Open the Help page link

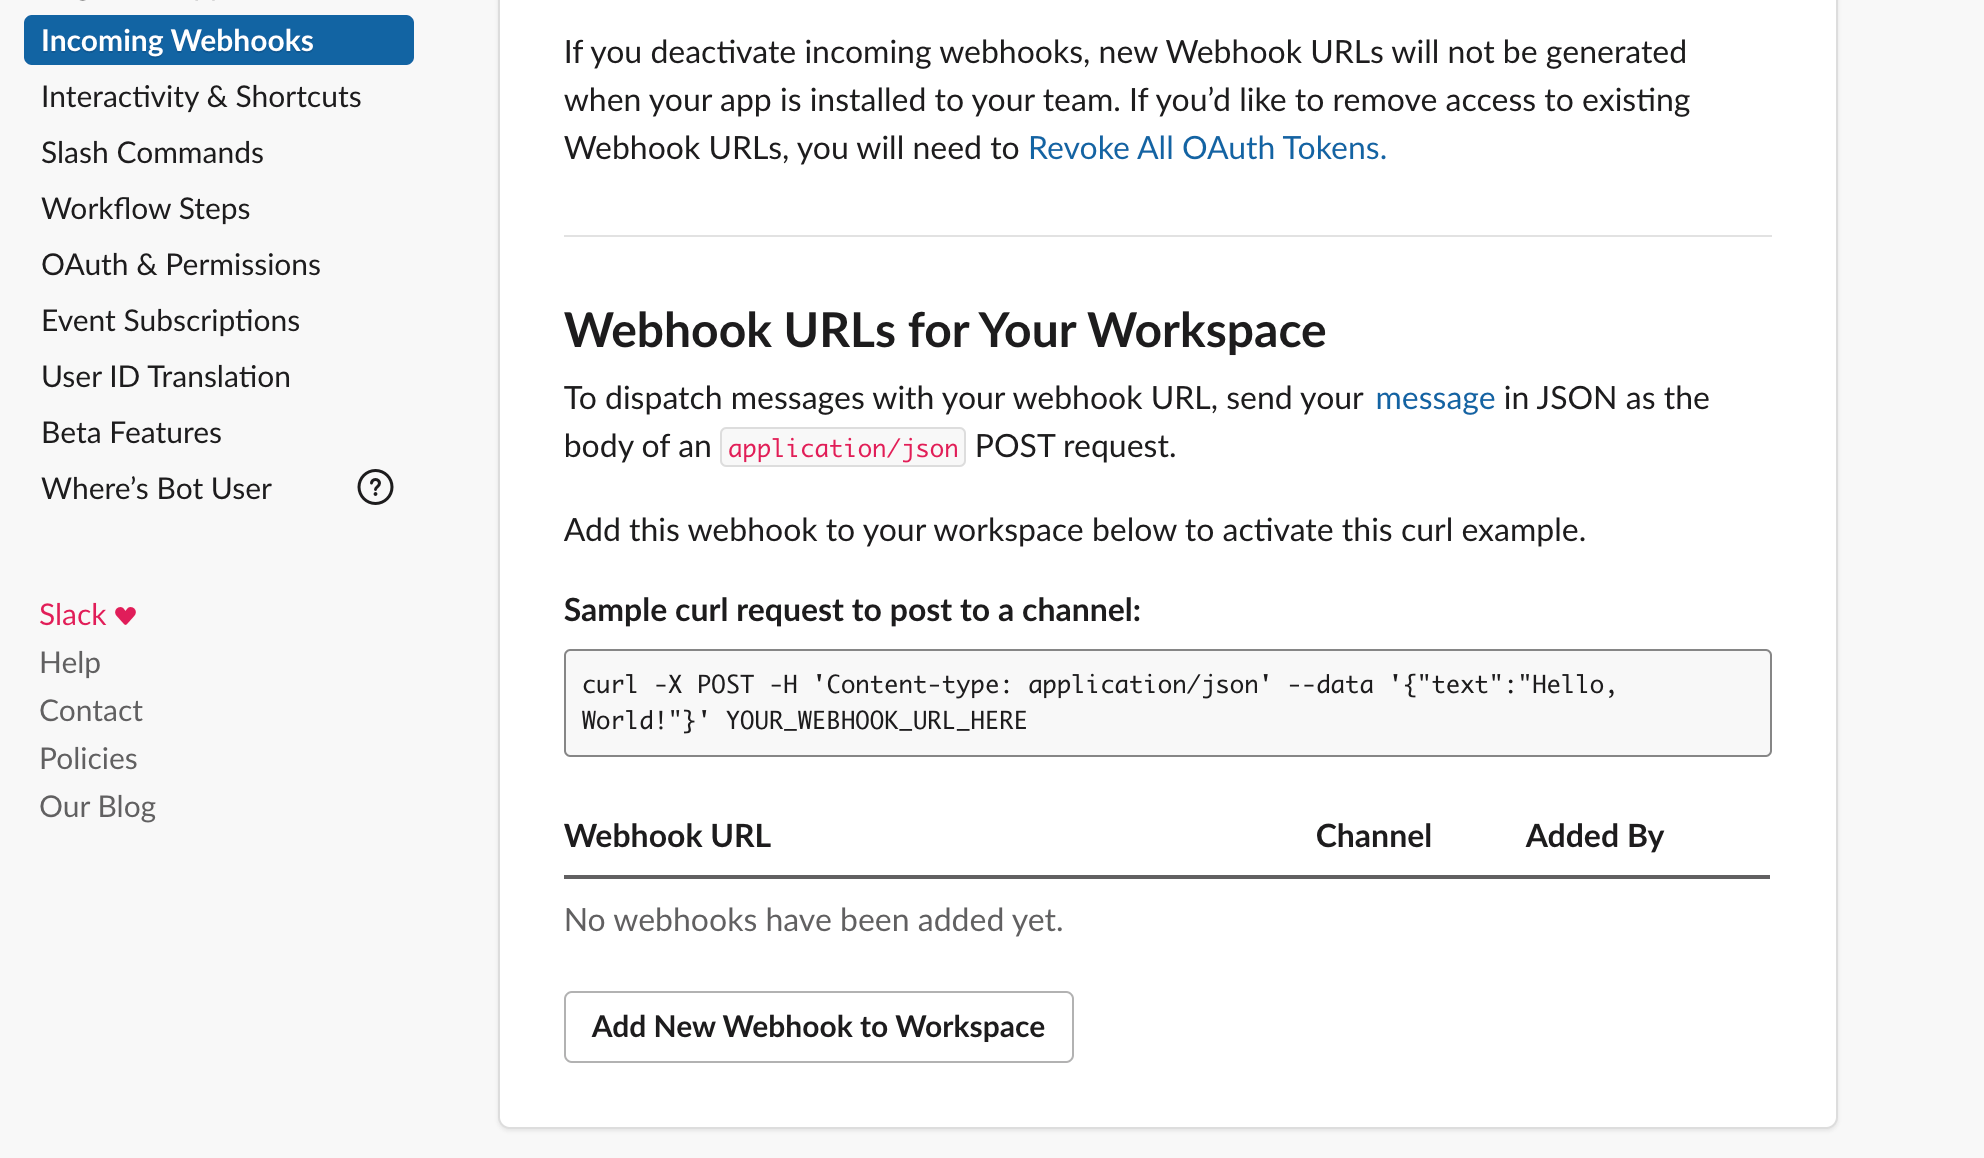[x=70, y=663]
